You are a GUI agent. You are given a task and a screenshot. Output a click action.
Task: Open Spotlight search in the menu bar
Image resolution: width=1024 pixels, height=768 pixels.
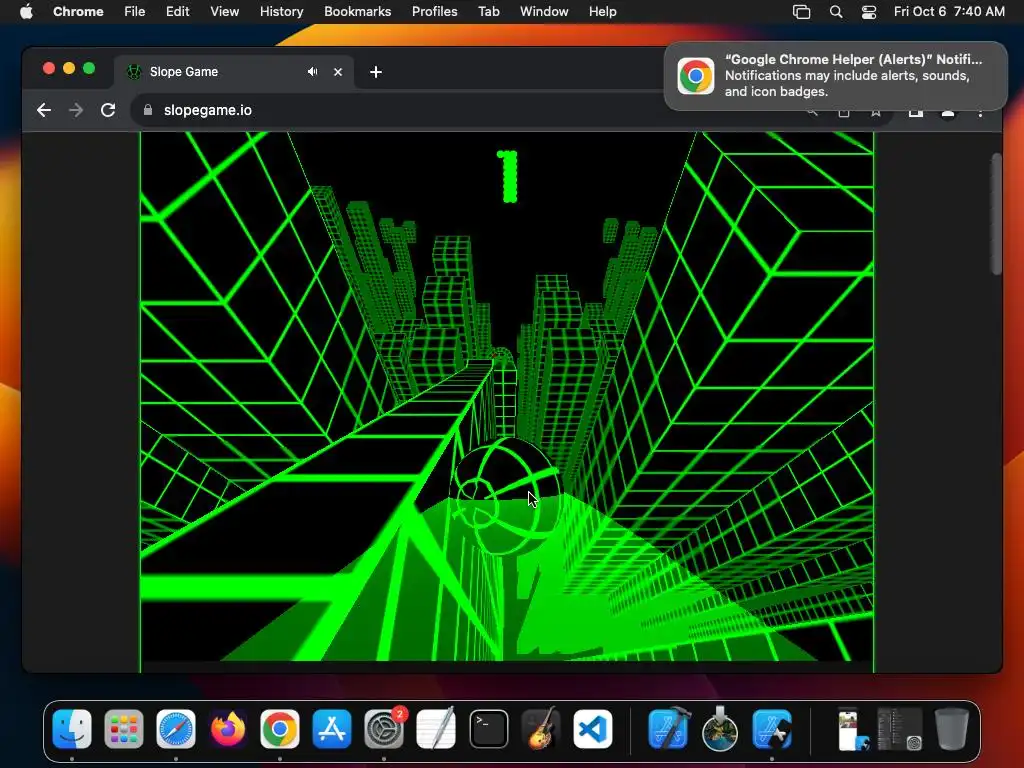click(836, 12)
